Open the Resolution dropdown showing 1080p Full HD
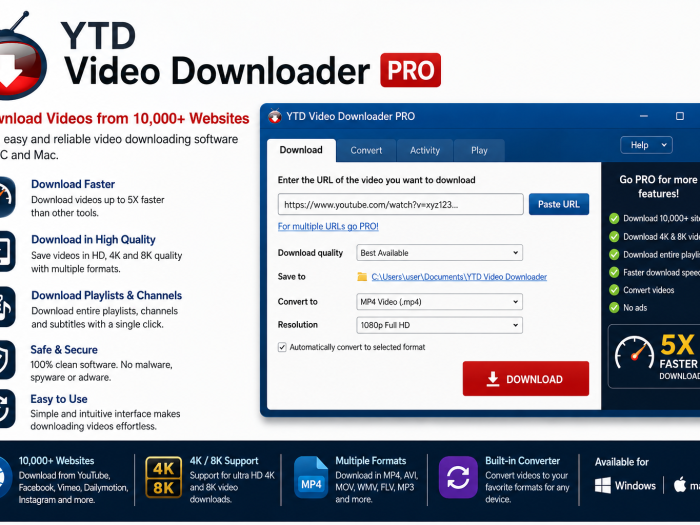The width and height of the screenshot is (700, 525). click(x=439, y=325)
